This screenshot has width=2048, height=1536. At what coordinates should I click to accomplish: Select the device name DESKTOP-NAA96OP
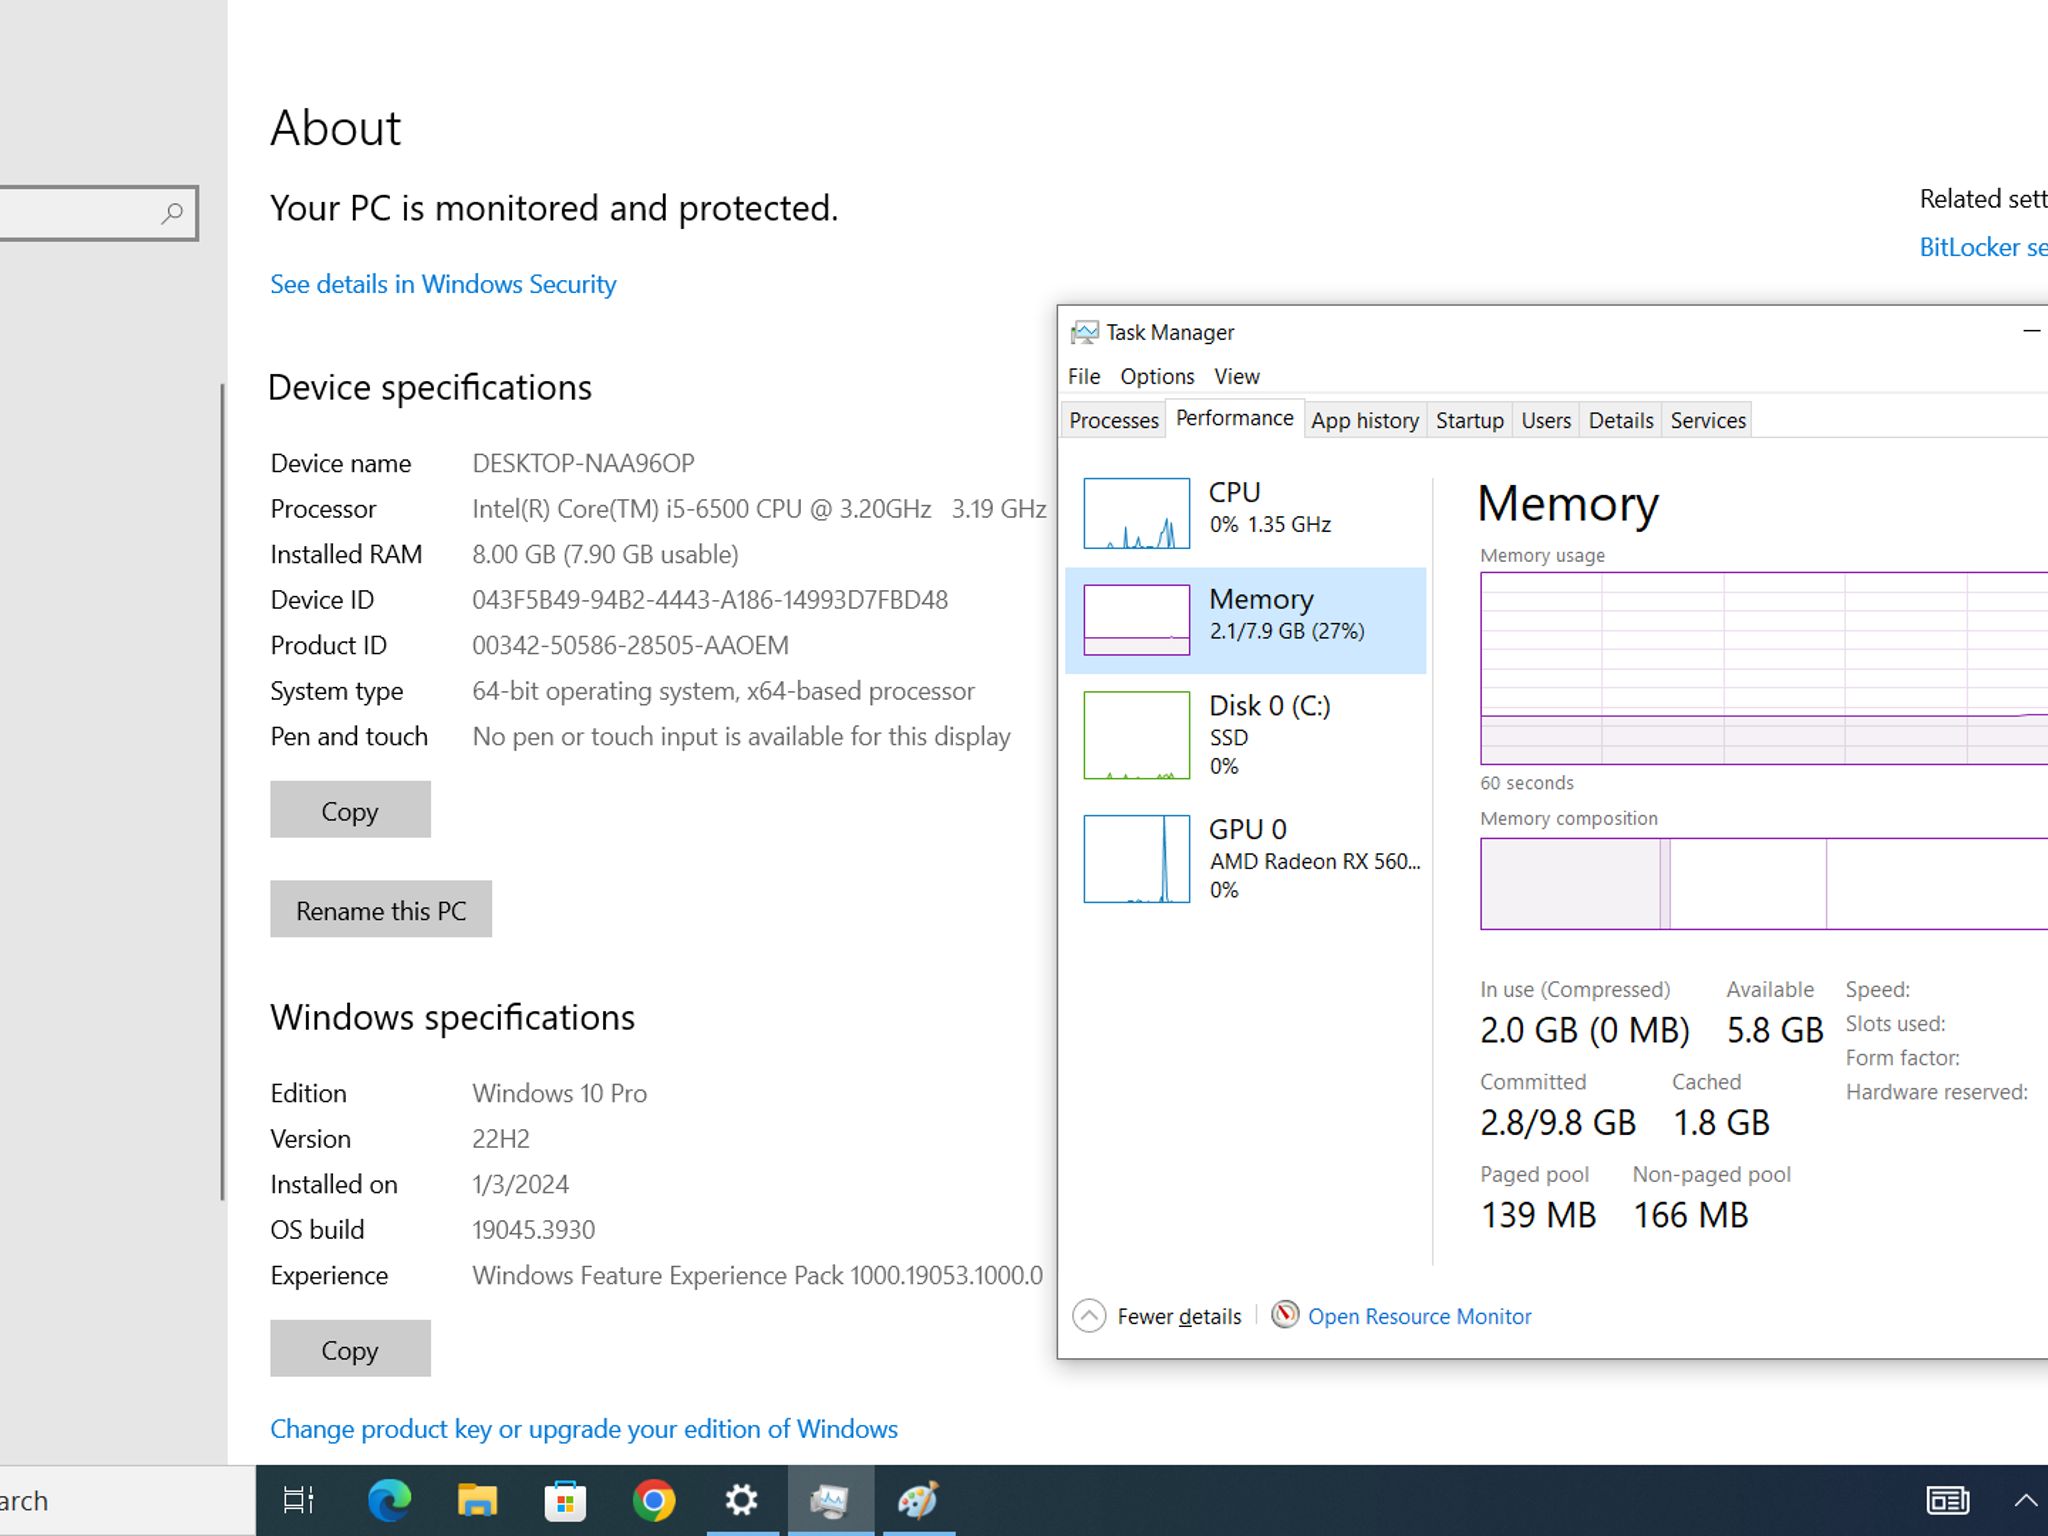(583, 463)
